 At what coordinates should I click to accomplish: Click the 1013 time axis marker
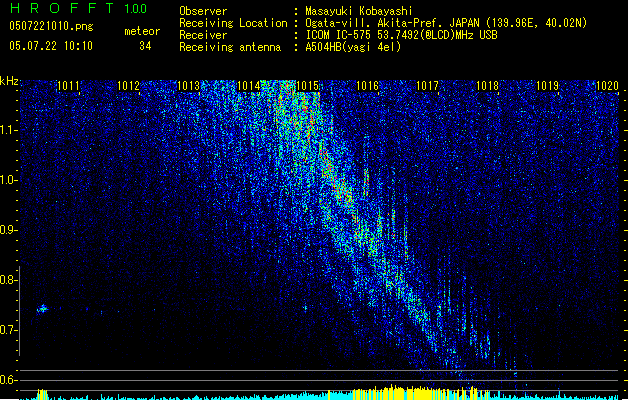188,86
